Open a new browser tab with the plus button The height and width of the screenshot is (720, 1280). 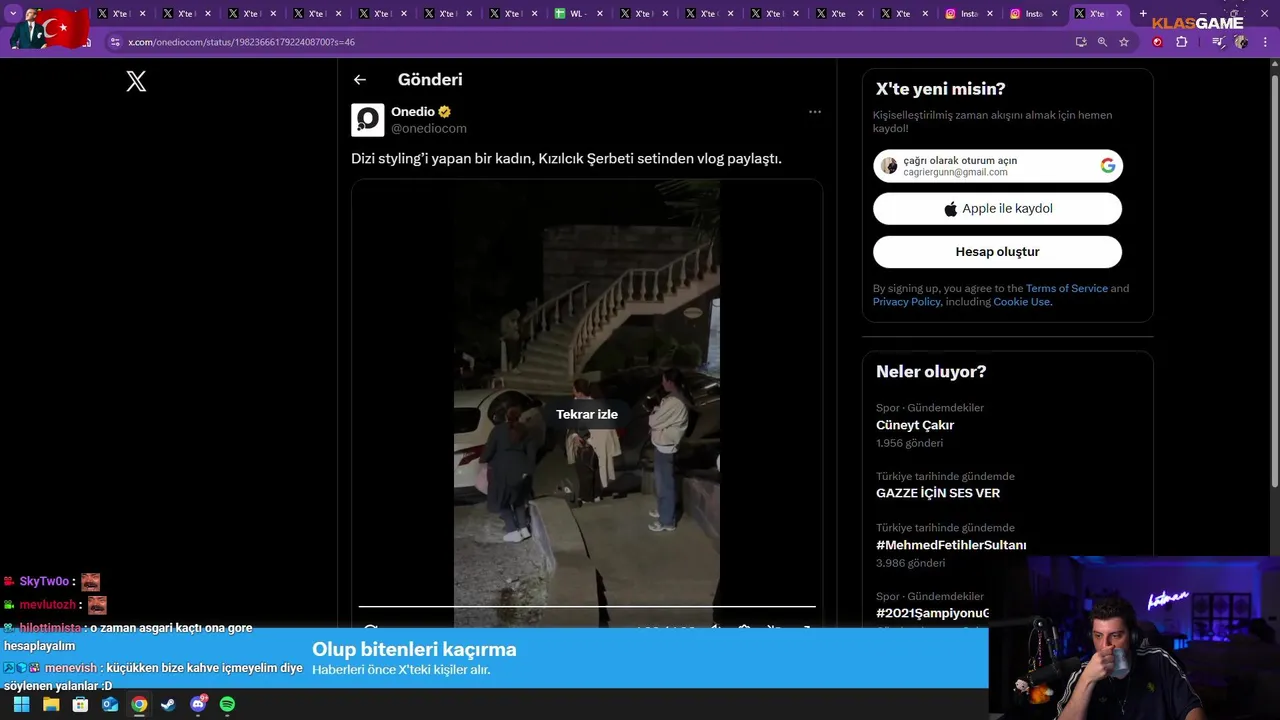coord(1143,14)
